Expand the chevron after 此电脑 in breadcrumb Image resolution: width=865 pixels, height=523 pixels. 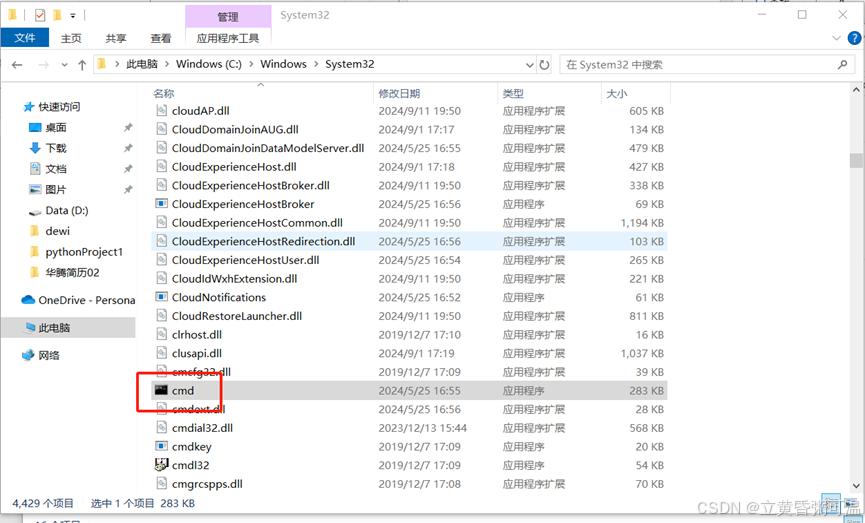(x=167, y=65)
